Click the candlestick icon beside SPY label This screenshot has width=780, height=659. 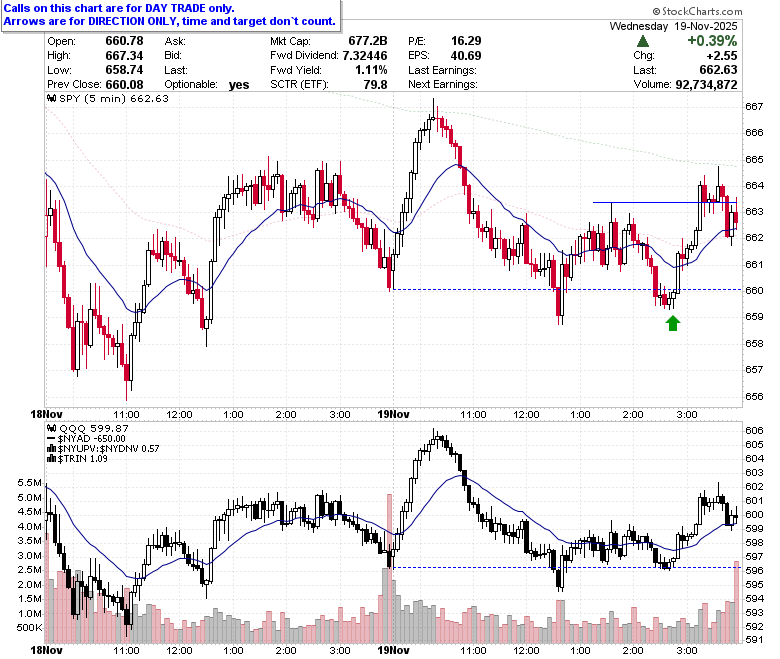(51, 98)
